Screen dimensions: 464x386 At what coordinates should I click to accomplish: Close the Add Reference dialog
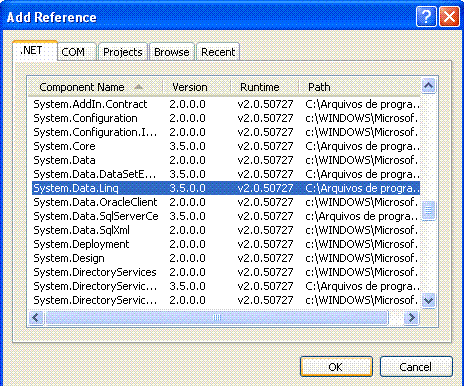click(x=449, y=17)
